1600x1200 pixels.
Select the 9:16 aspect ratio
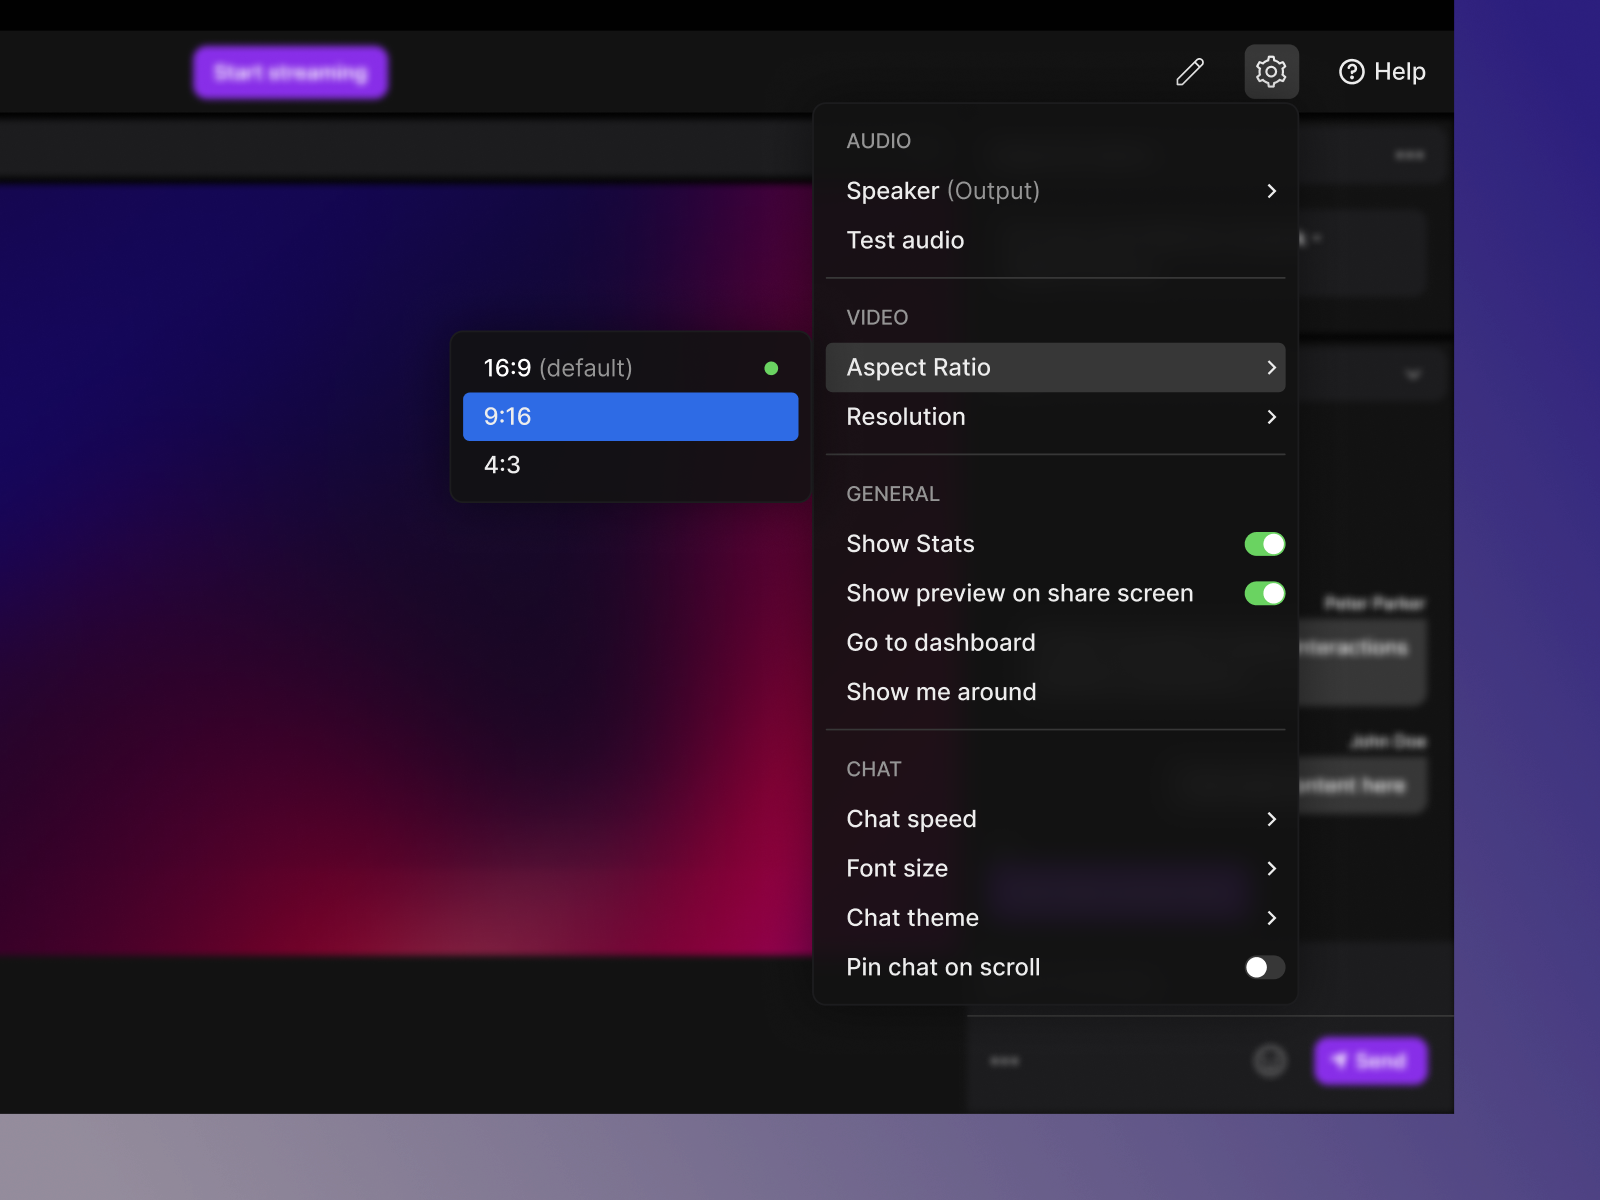click(x=630, y=417)
